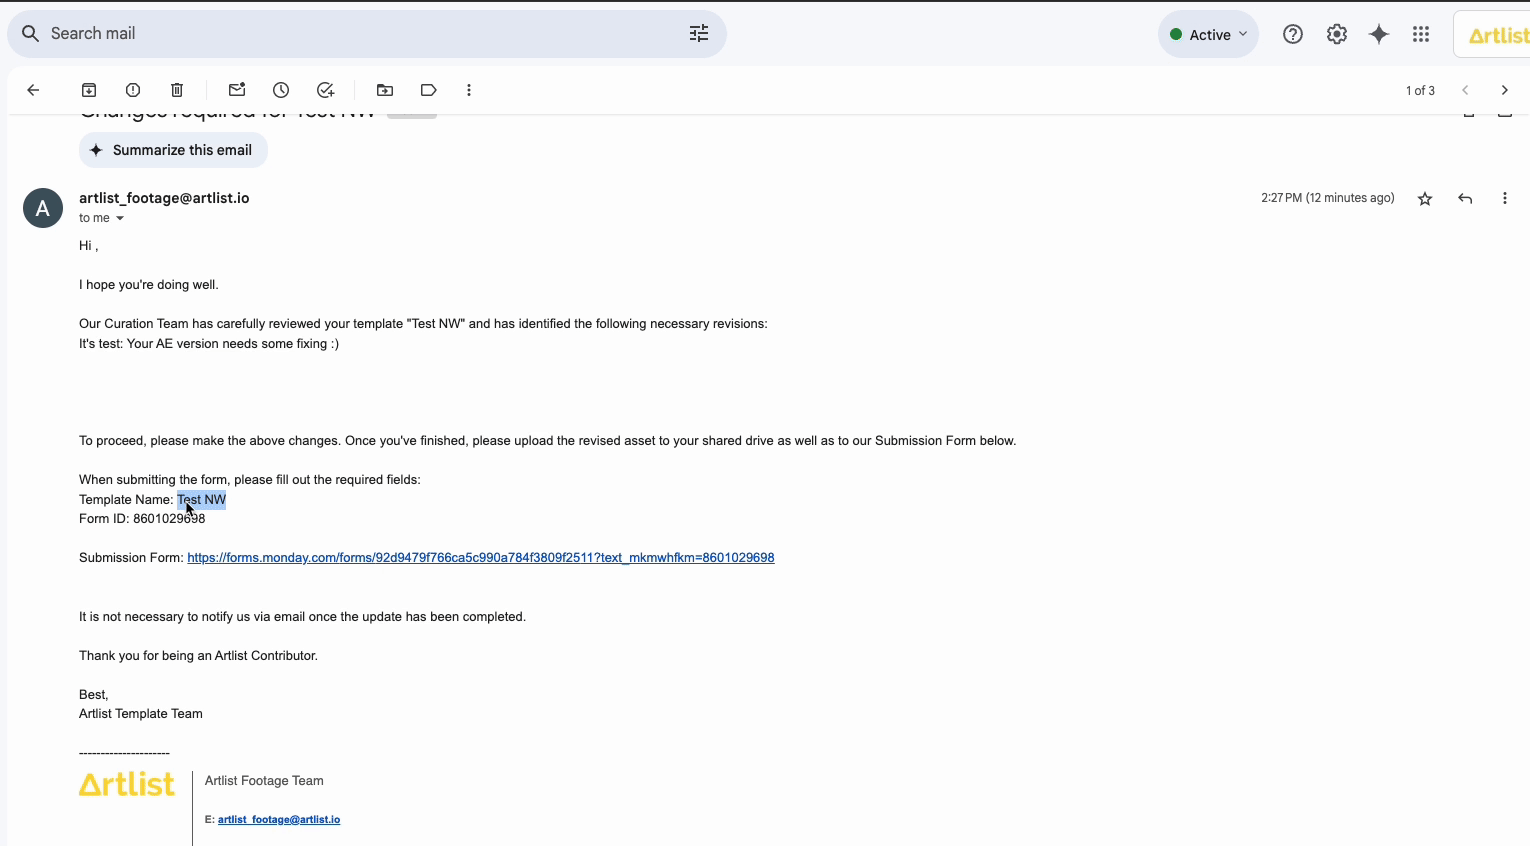Image resolution: width=1530 pixels, height=846 pixels.
Task: Click the Search mail field
Action: tap(366, 34)
